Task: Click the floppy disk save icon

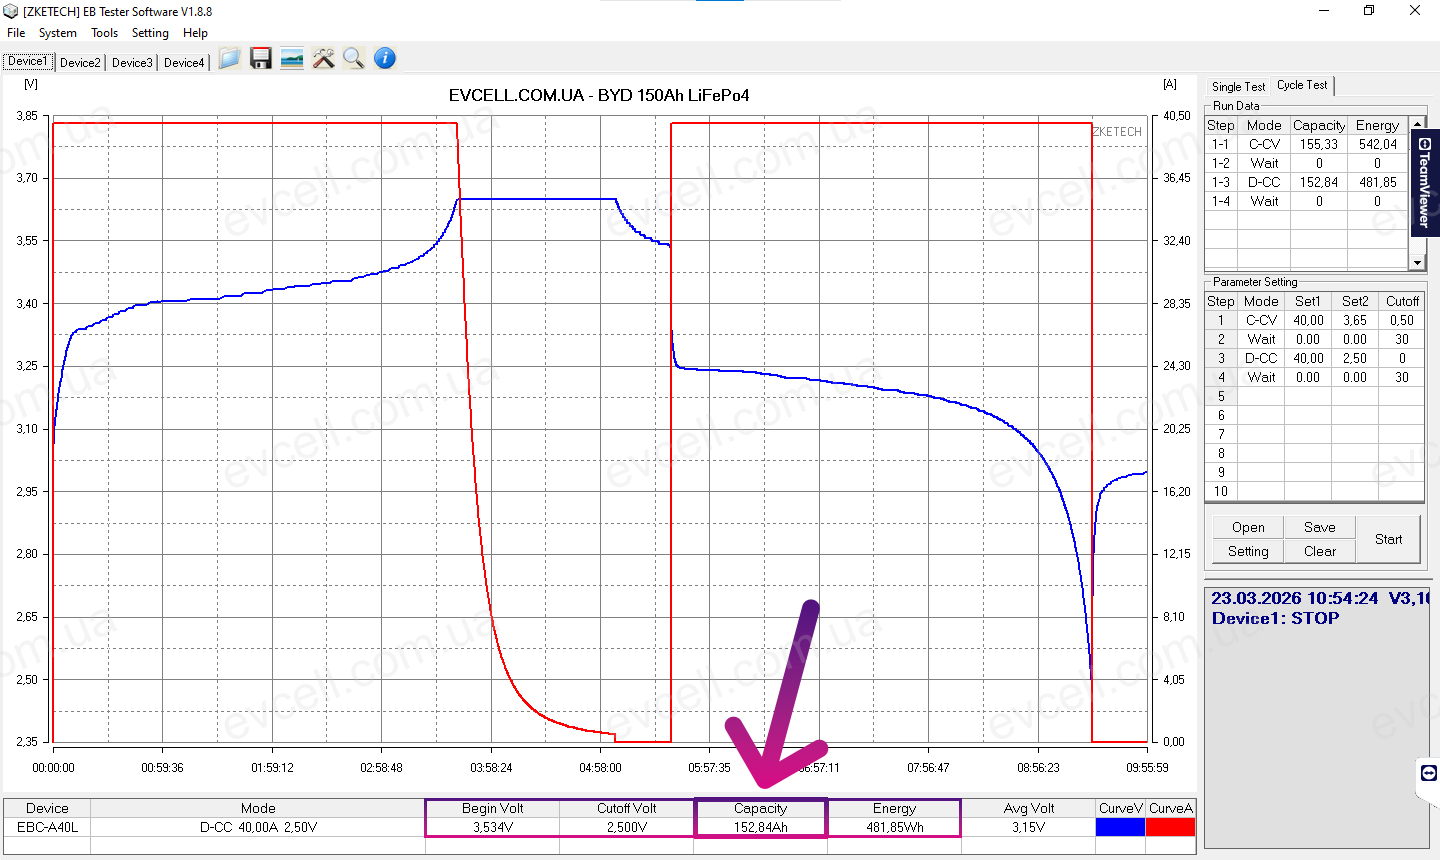Action: (261, 59)
